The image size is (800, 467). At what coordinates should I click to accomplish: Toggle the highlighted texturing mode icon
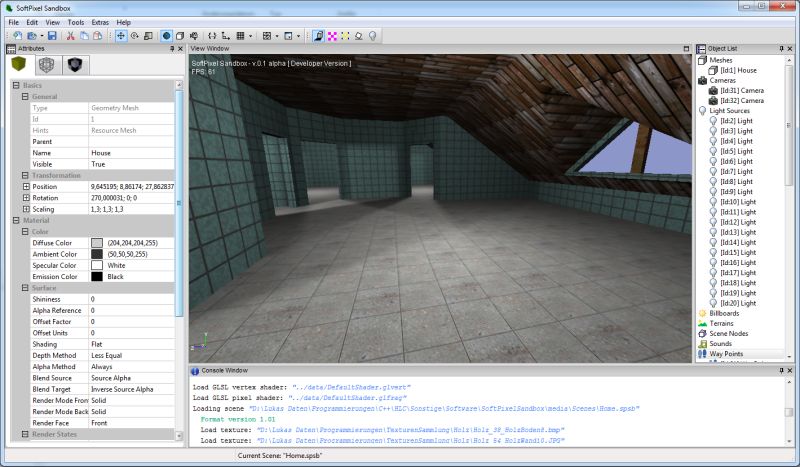[x=318, y=36]
